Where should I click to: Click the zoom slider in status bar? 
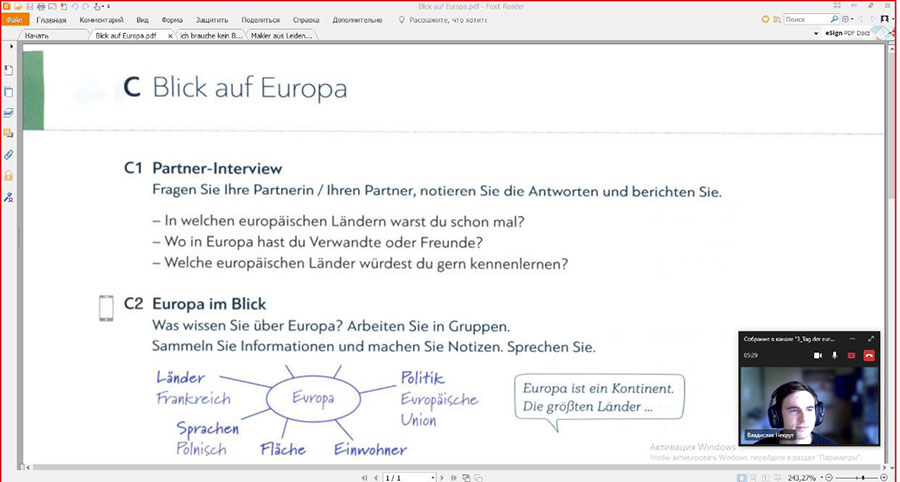click(858, 477)
